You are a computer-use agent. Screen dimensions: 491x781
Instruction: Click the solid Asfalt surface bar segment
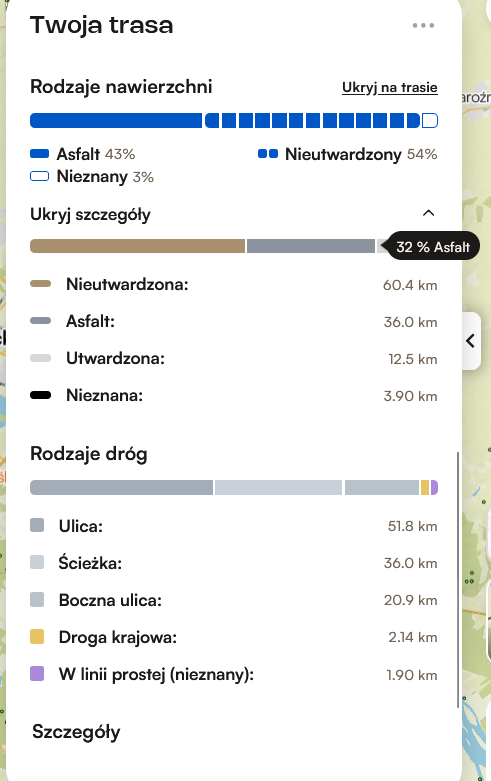[116, 121]
